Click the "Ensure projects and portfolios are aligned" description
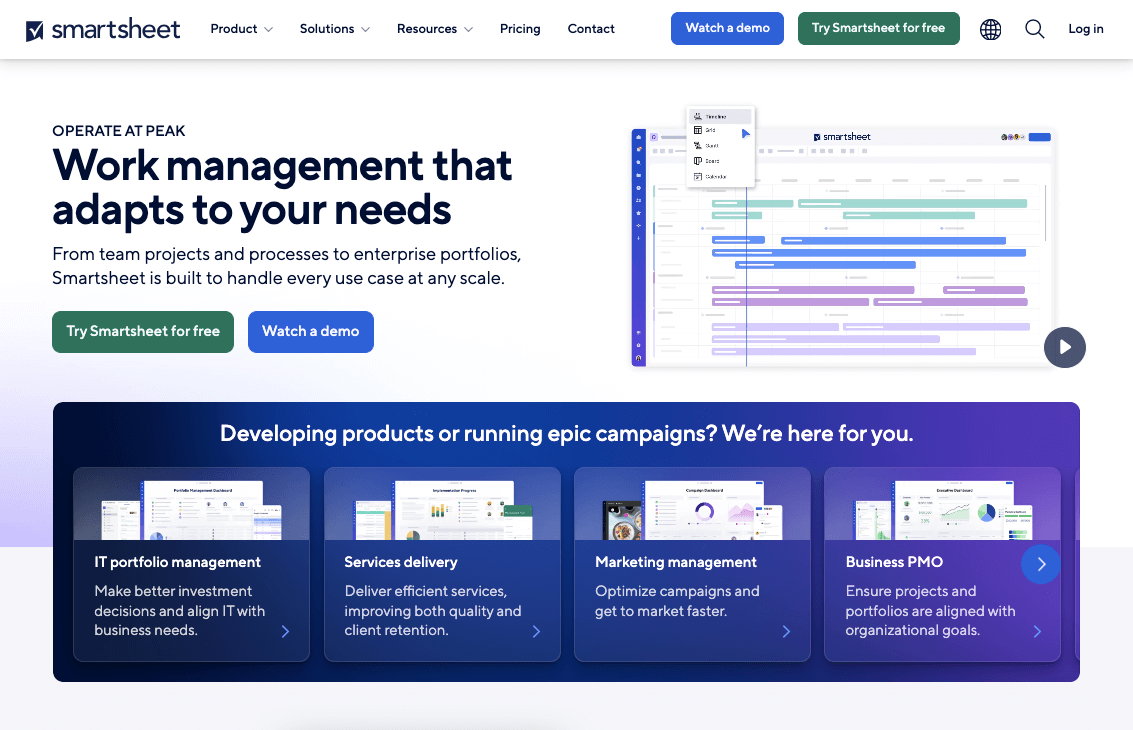Image resolution: width=1133 pixels, height=730 pixels. pyautogui.click(x=931, y=611)
